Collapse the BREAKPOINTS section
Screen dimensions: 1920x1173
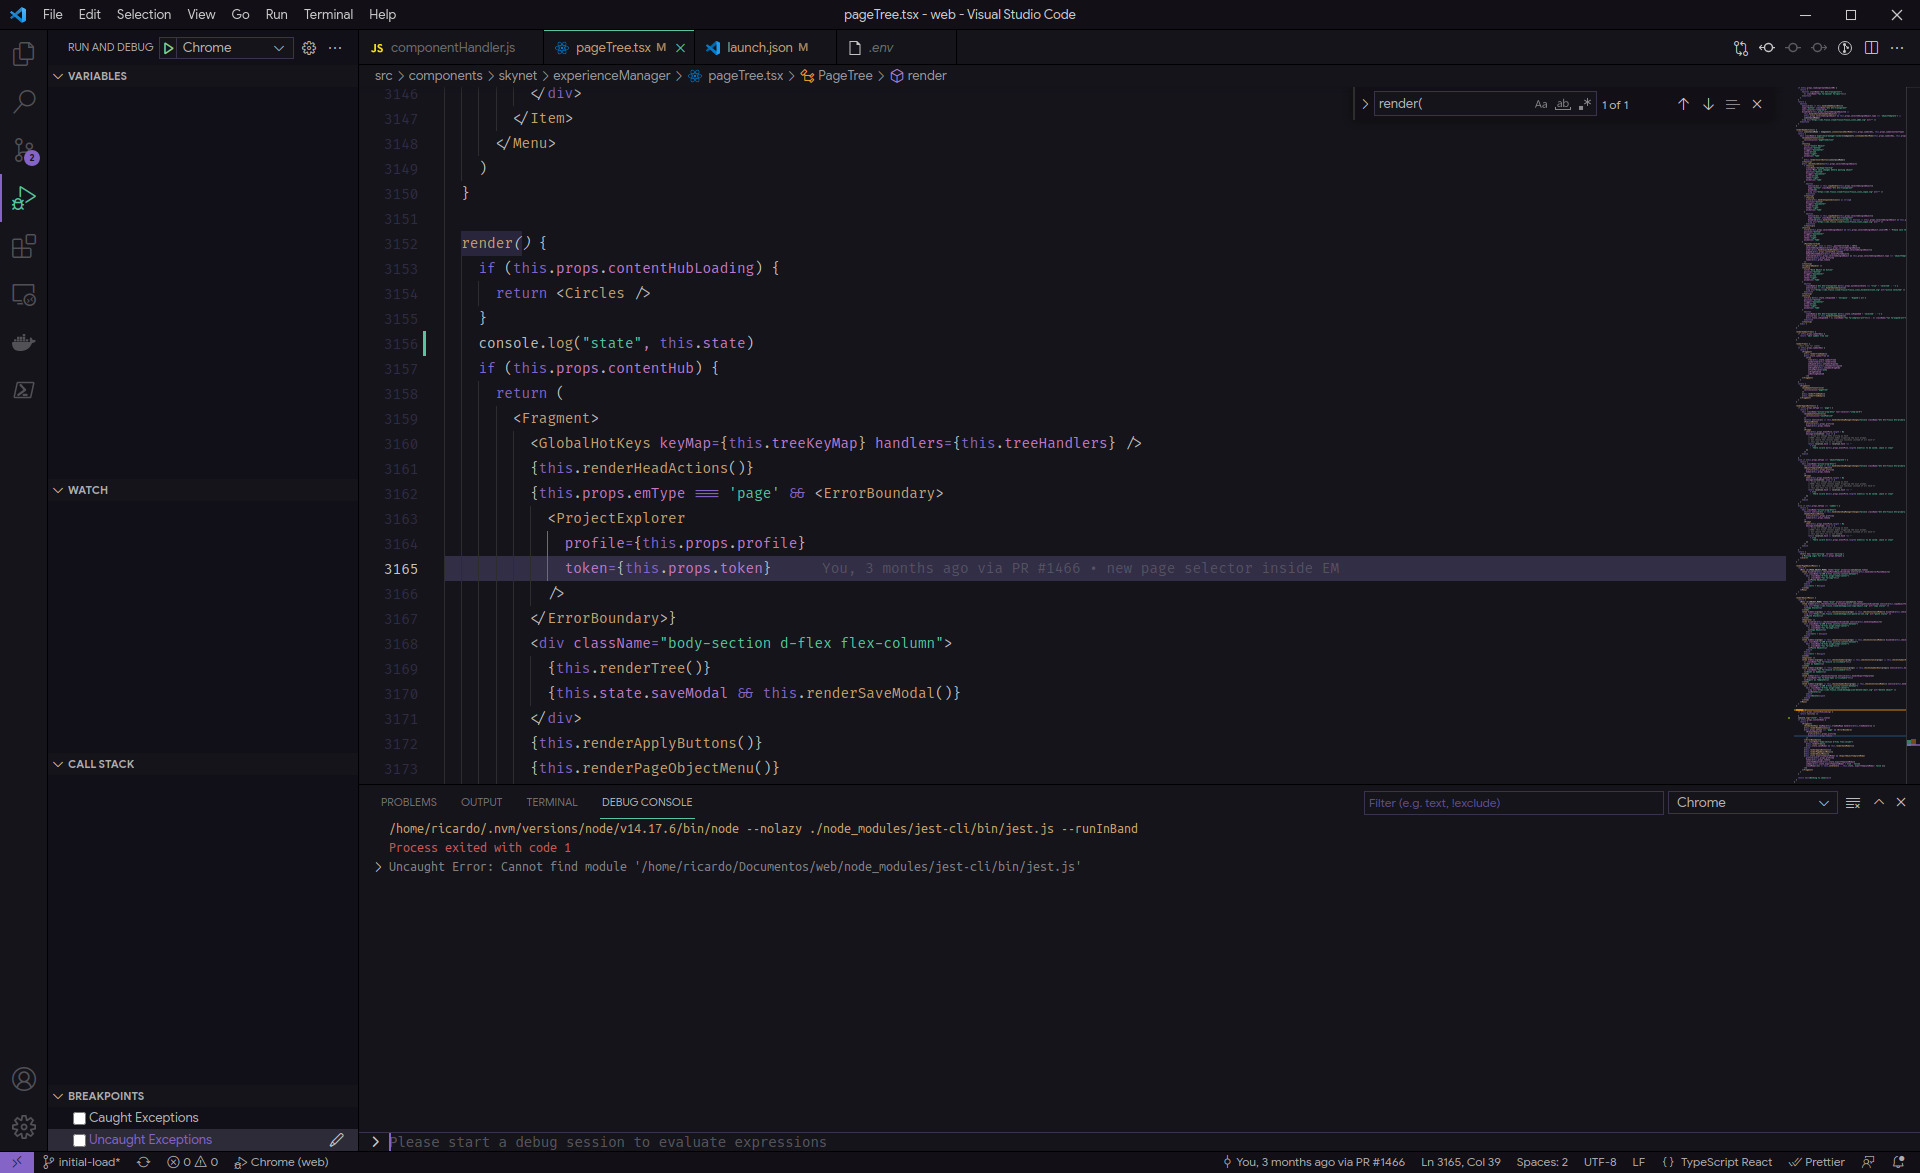point(203,1096)
